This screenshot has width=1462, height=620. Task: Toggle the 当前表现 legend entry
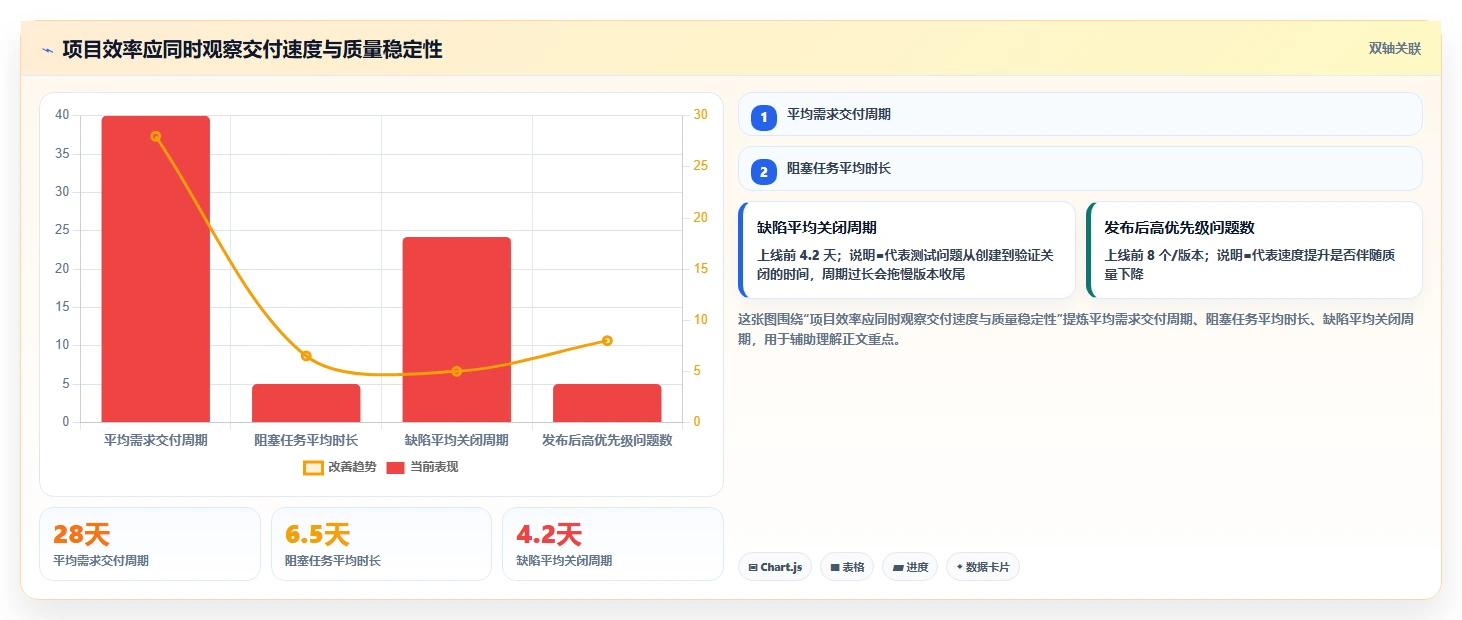click(422, 467)
